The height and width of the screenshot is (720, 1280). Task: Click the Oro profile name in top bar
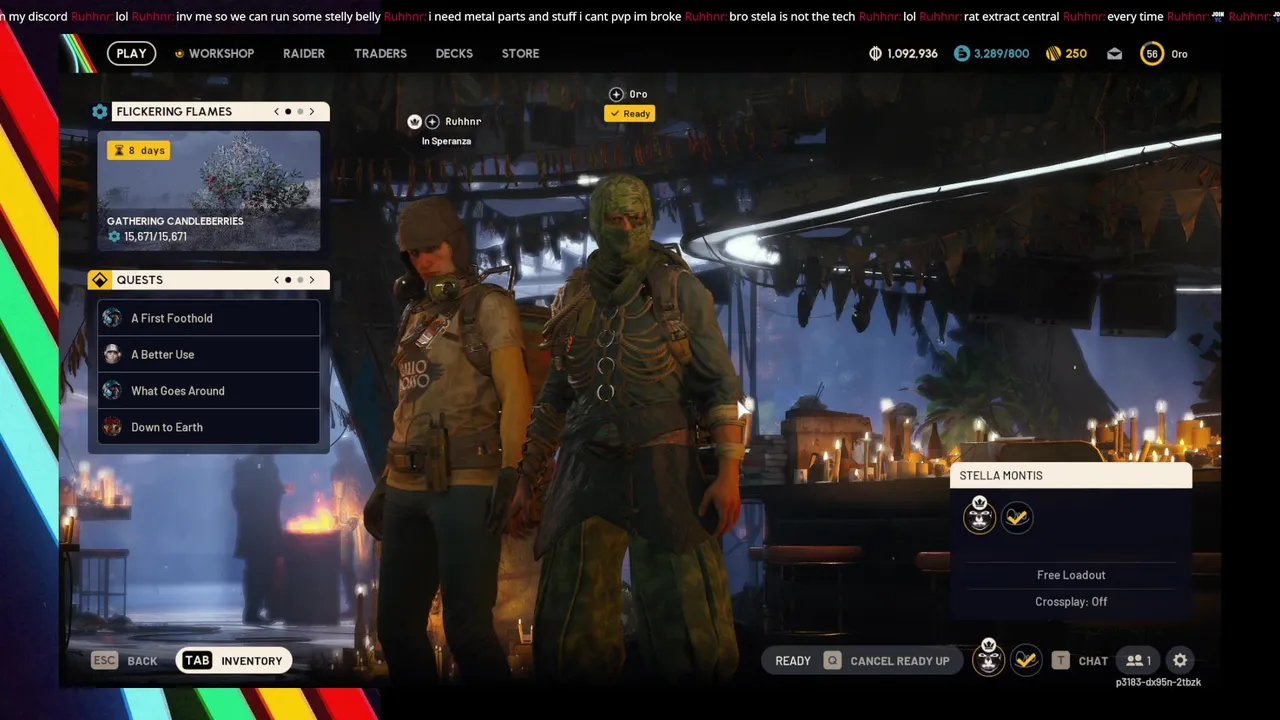(x=1180, y=54)
